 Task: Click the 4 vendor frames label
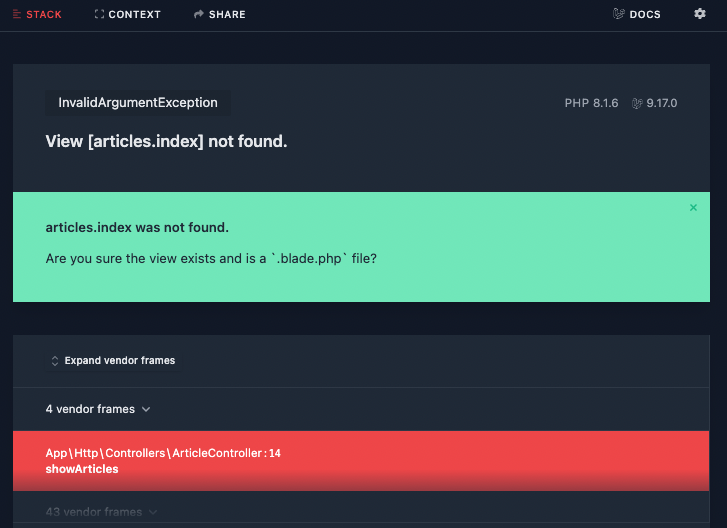click(90, 409)
